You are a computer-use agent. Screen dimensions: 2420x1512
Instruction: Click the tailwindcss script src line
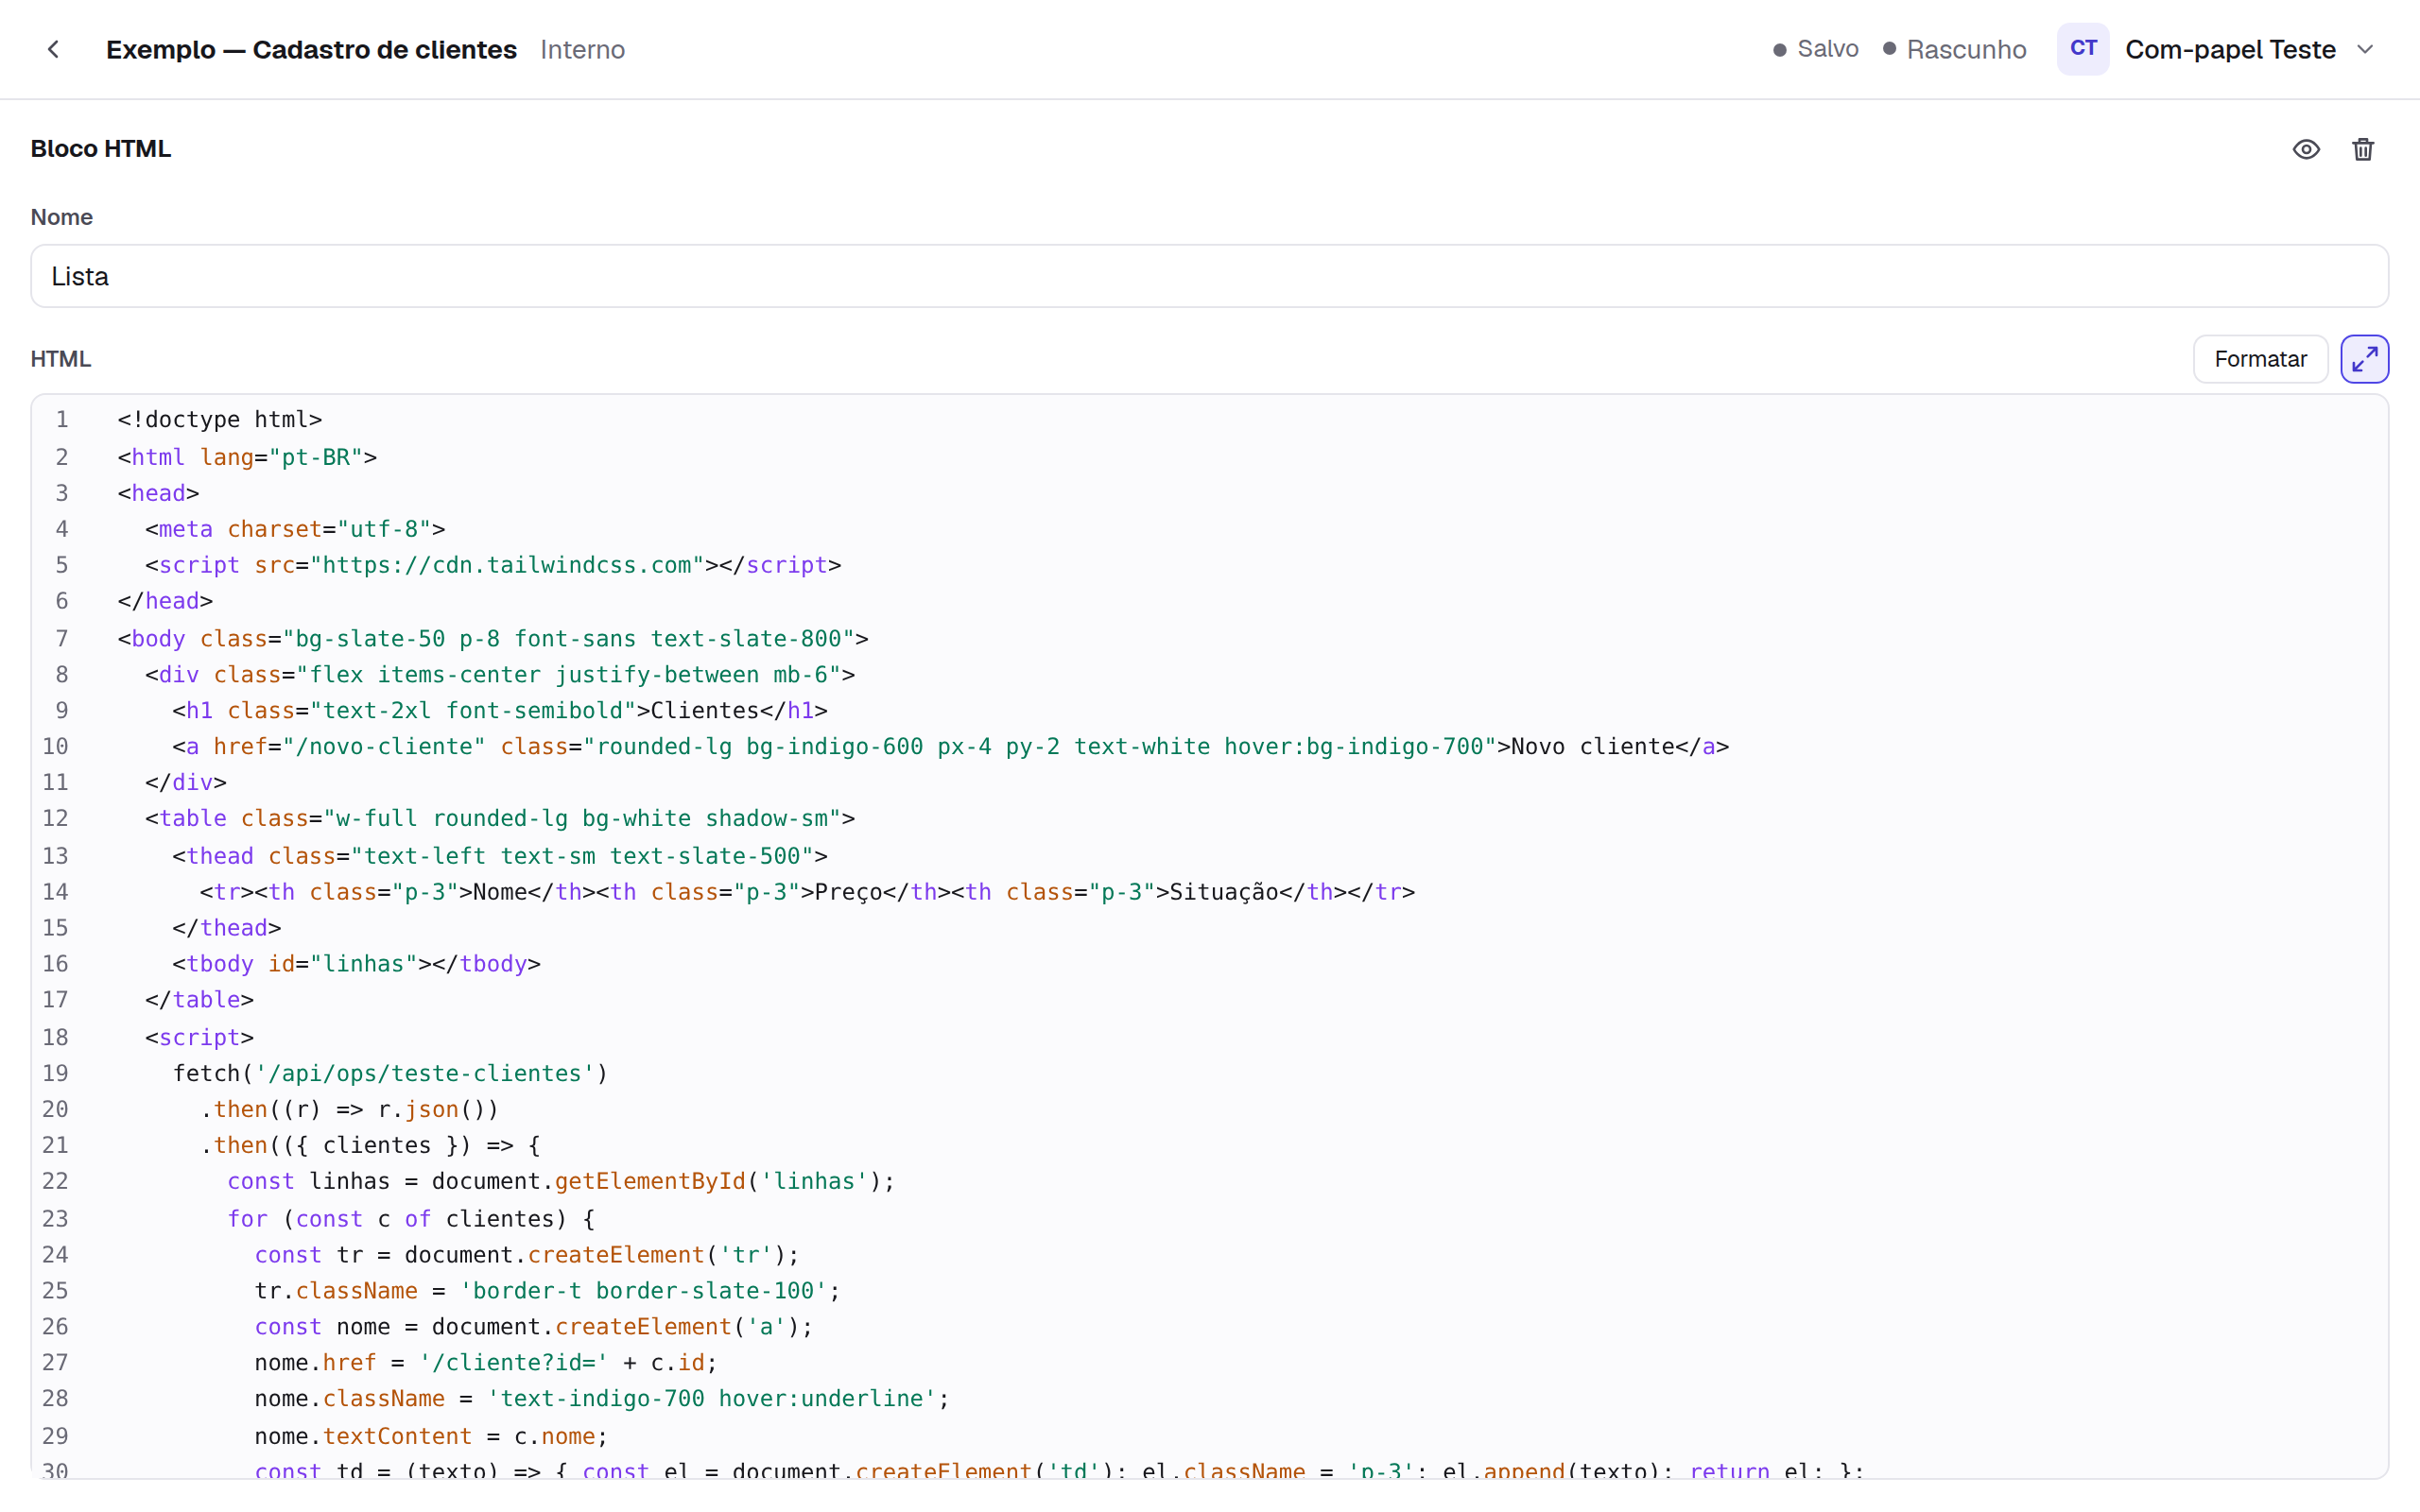[x=493, y=565]
